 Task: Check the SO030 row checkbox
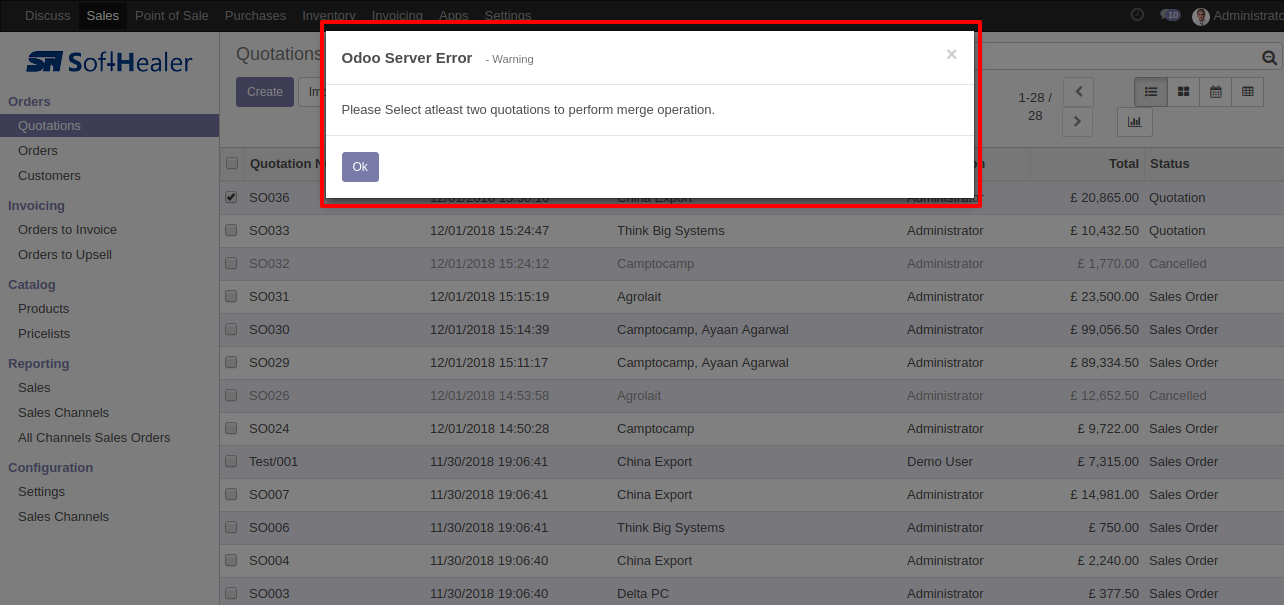(x=231, y=329)
